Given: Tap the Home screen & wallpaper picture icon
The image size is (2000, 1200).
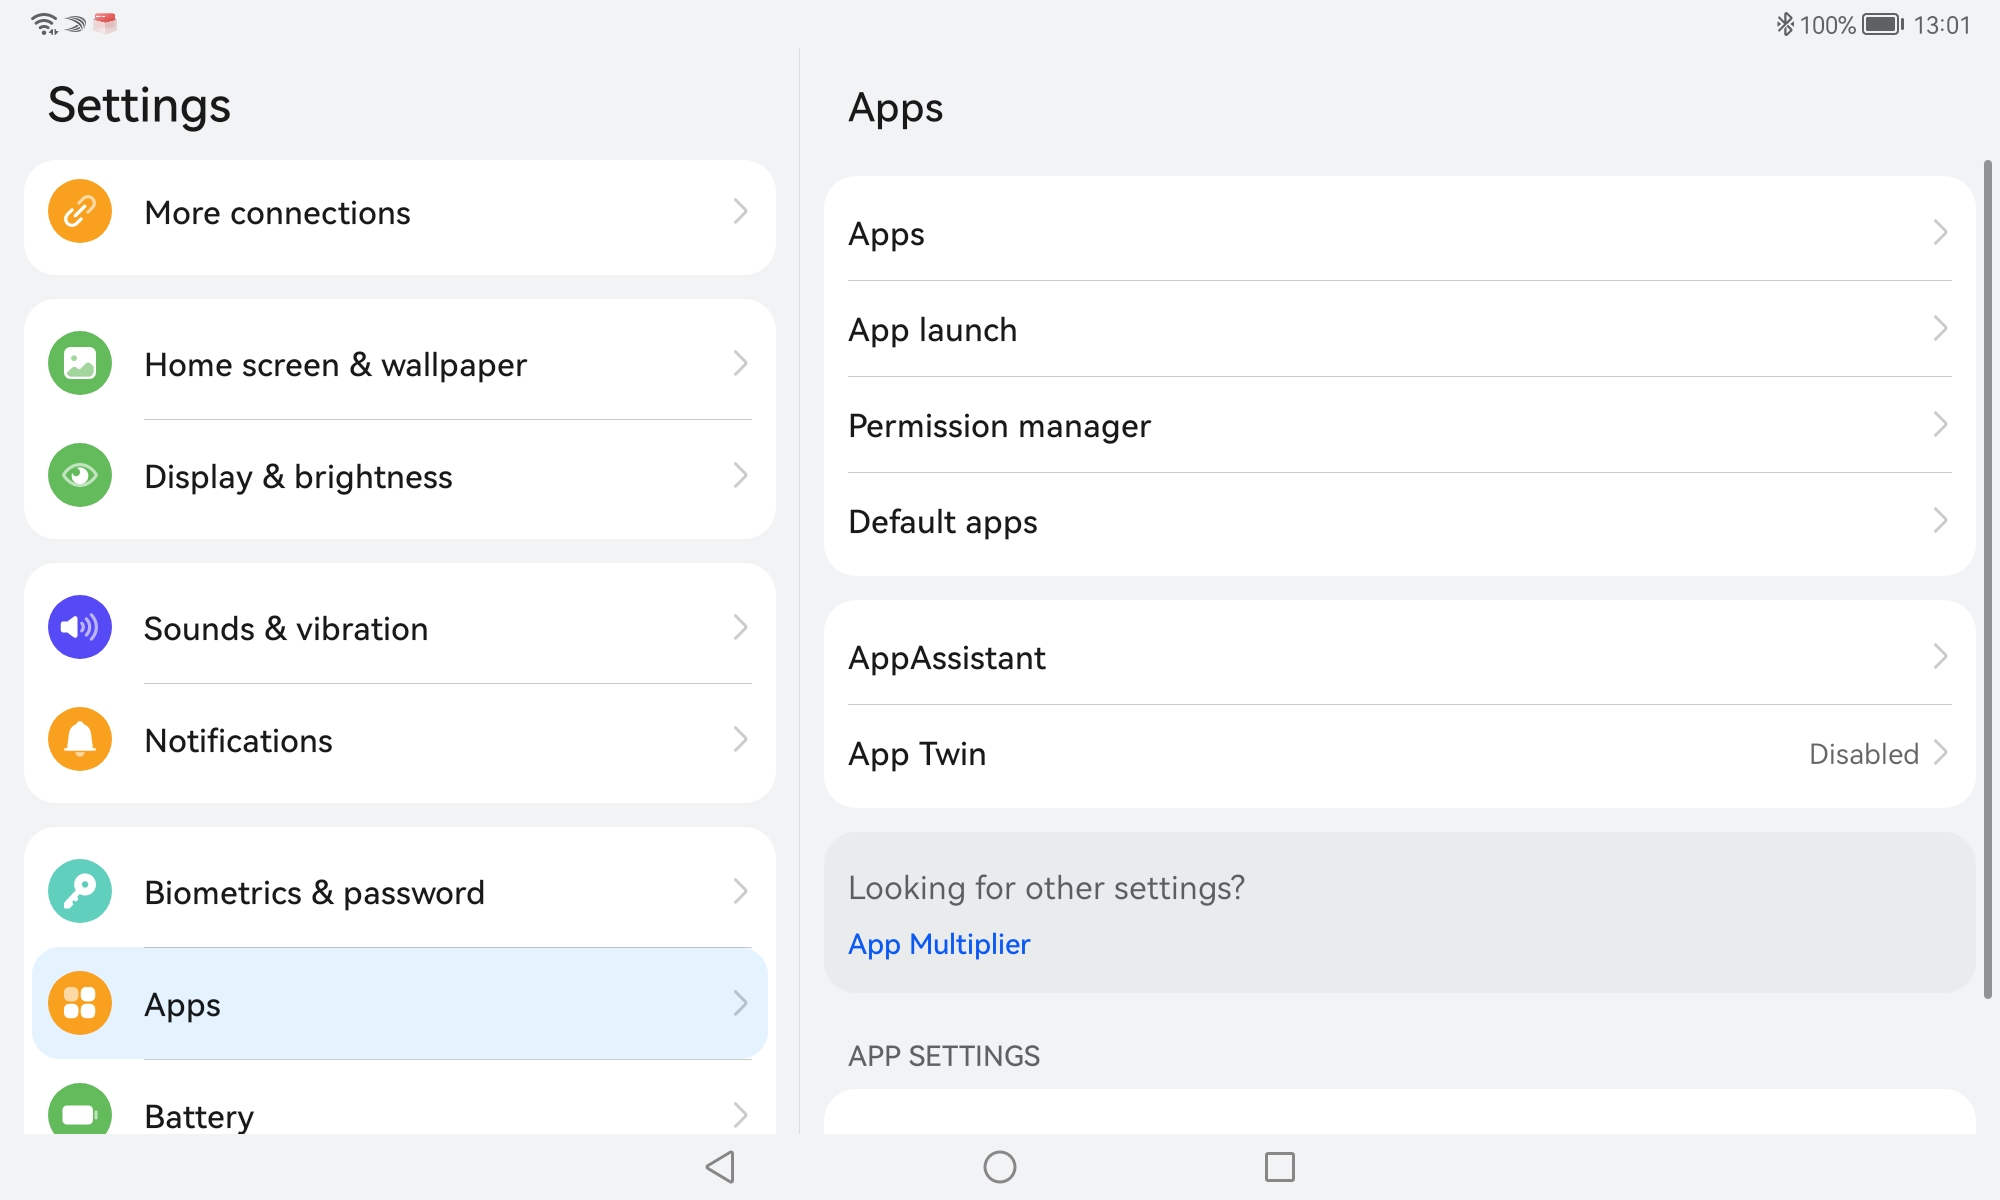Looking at the screenshot, I should [80, 364].
